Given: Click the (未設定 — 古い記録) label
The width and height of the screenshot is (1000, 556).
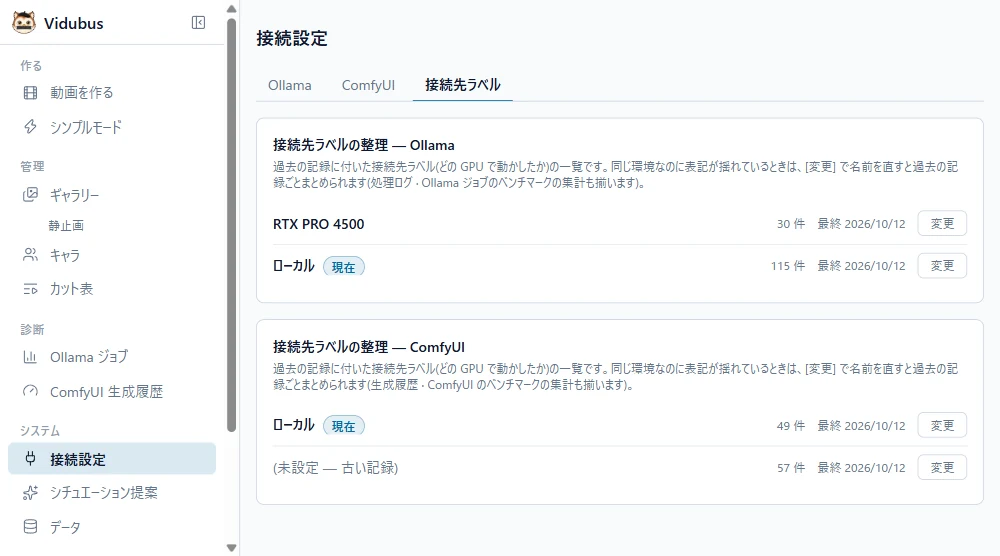Looking at the screenshot, I should (335, 468).
